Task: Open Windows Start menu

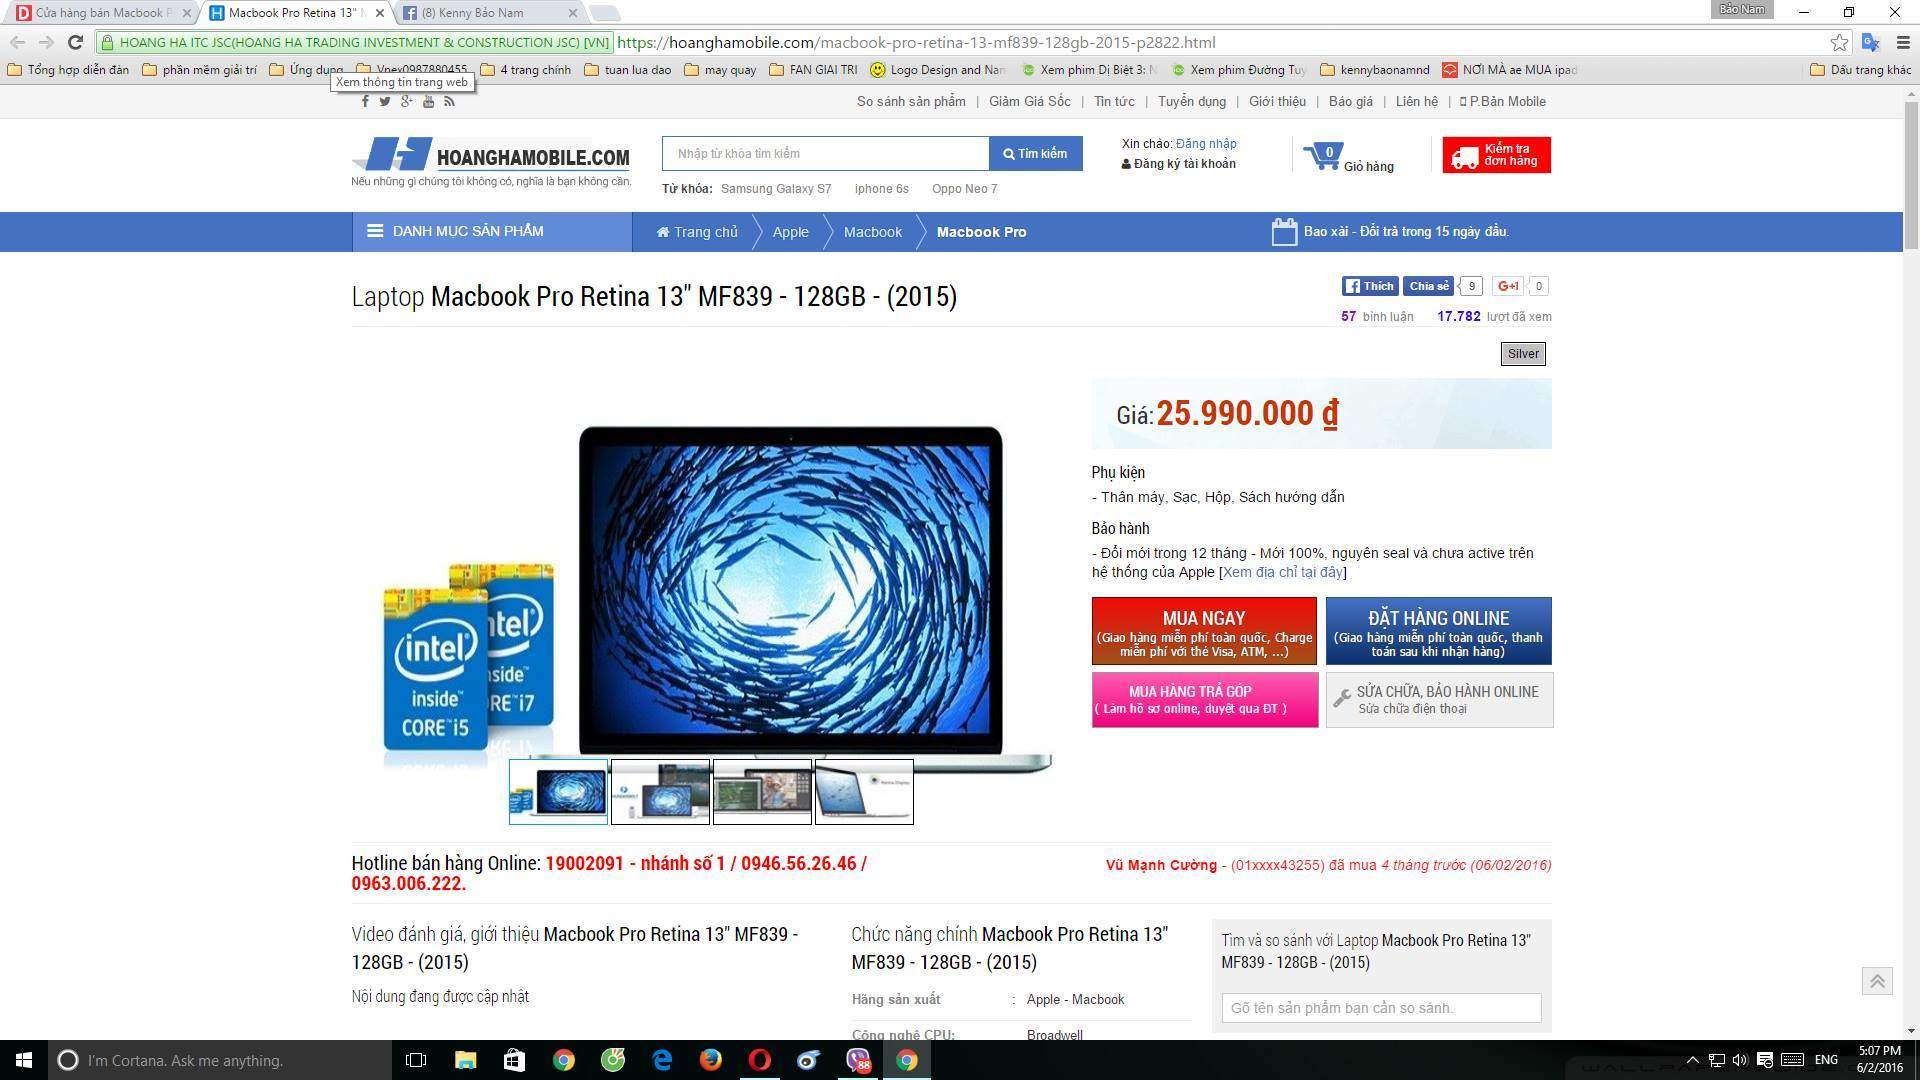Action: [24, 1060]
